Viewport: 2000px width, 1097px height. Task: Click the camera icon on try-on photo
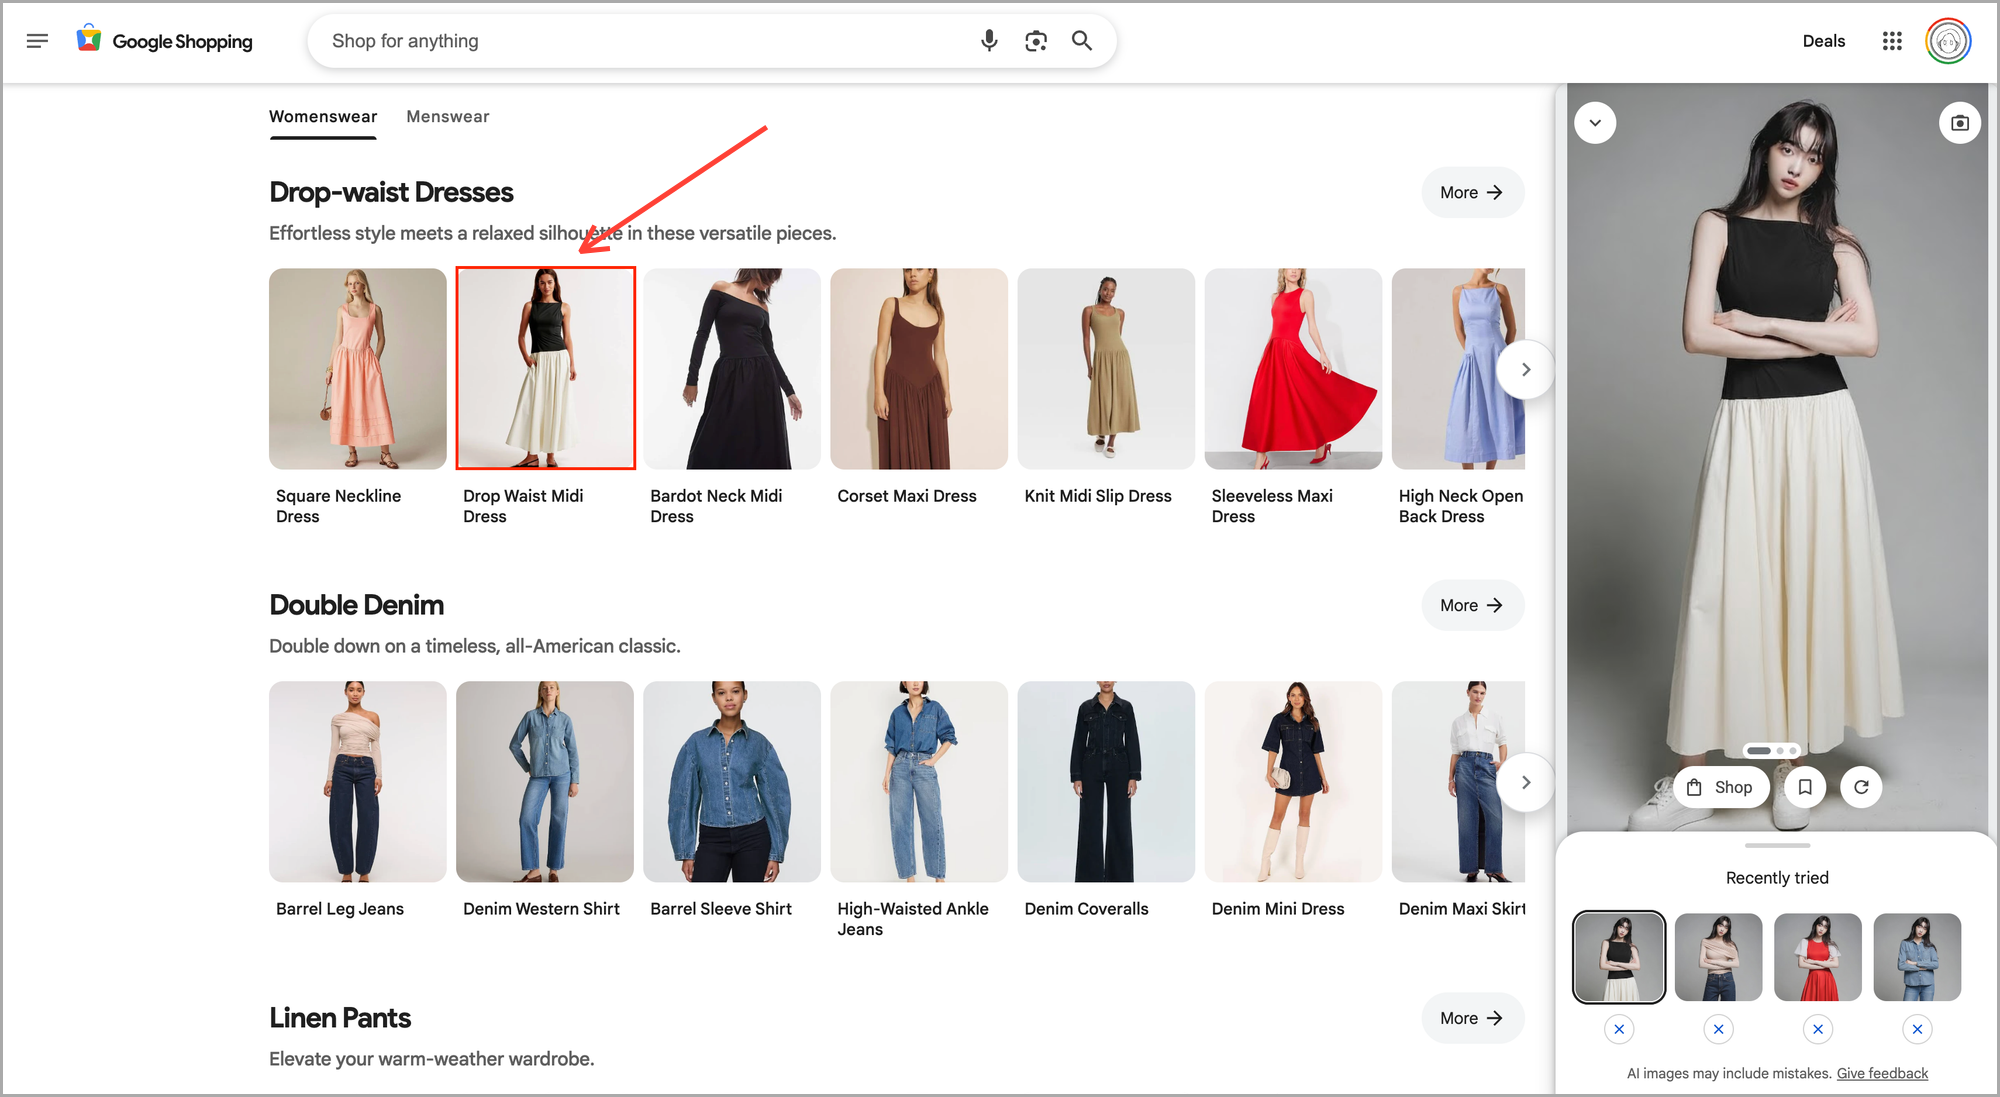pyautogui.click(x=1959, y=123)
